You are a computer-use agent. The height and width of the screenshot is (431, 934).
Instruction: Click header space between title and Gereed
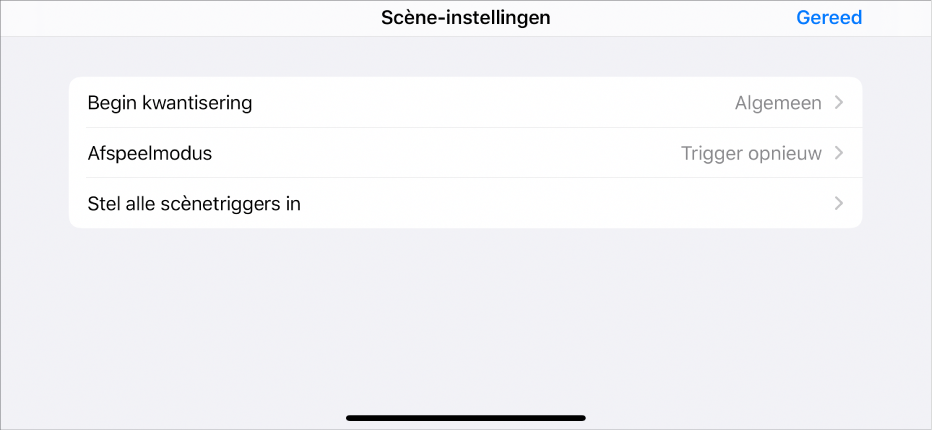[670, 18]
